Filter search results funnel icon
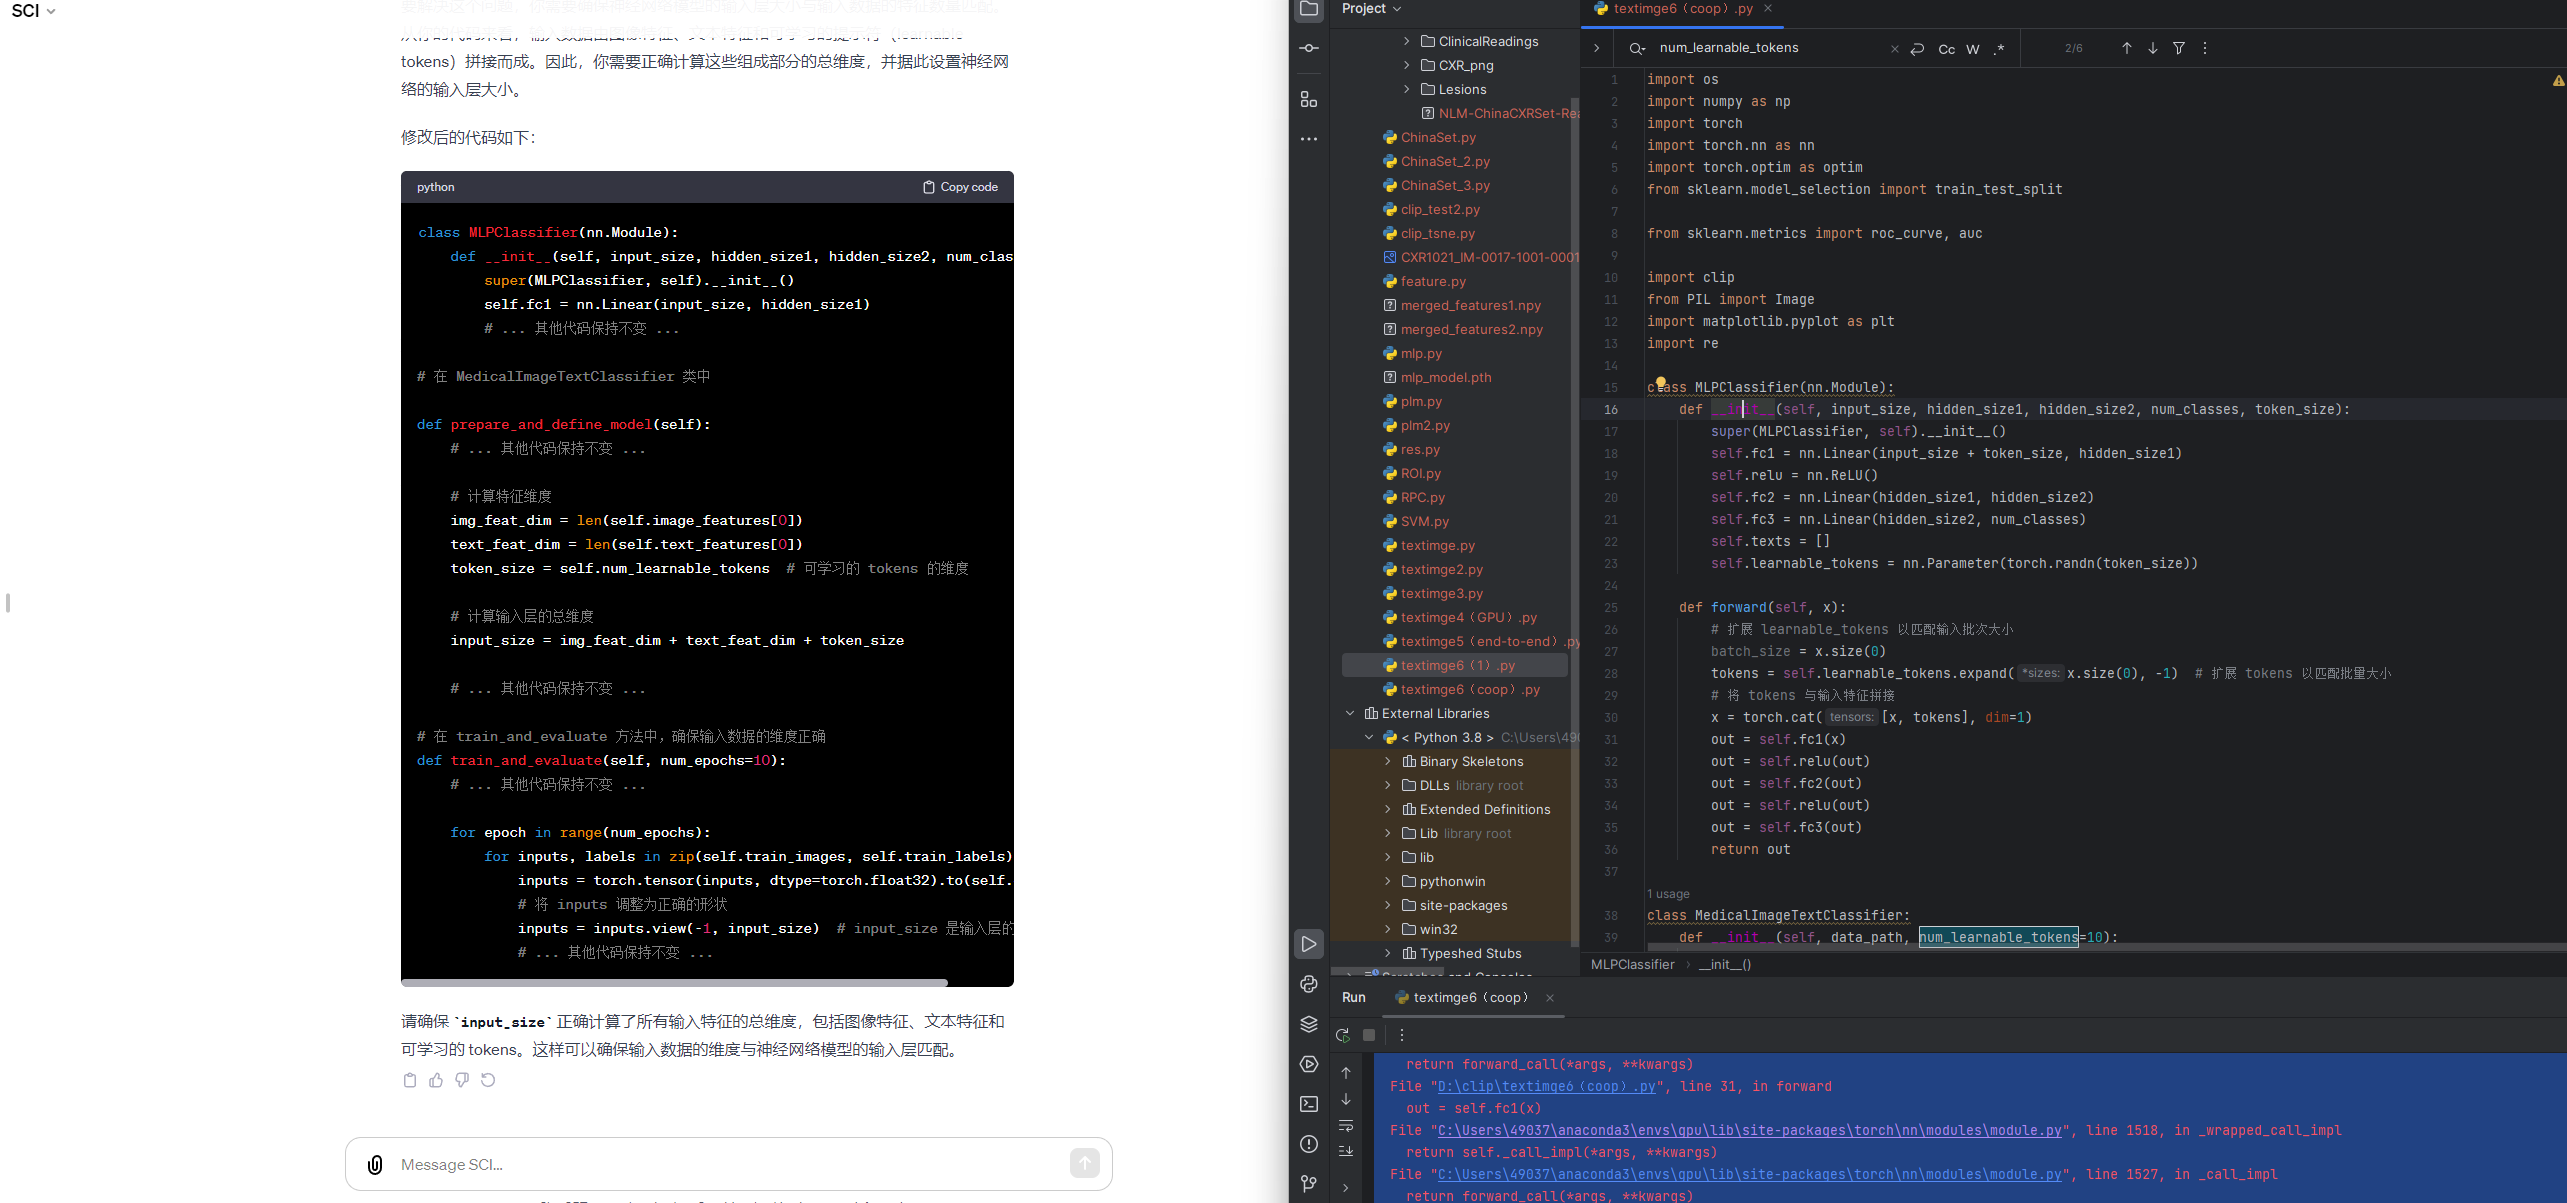 pyautogui.click(x=2178, y=48)
